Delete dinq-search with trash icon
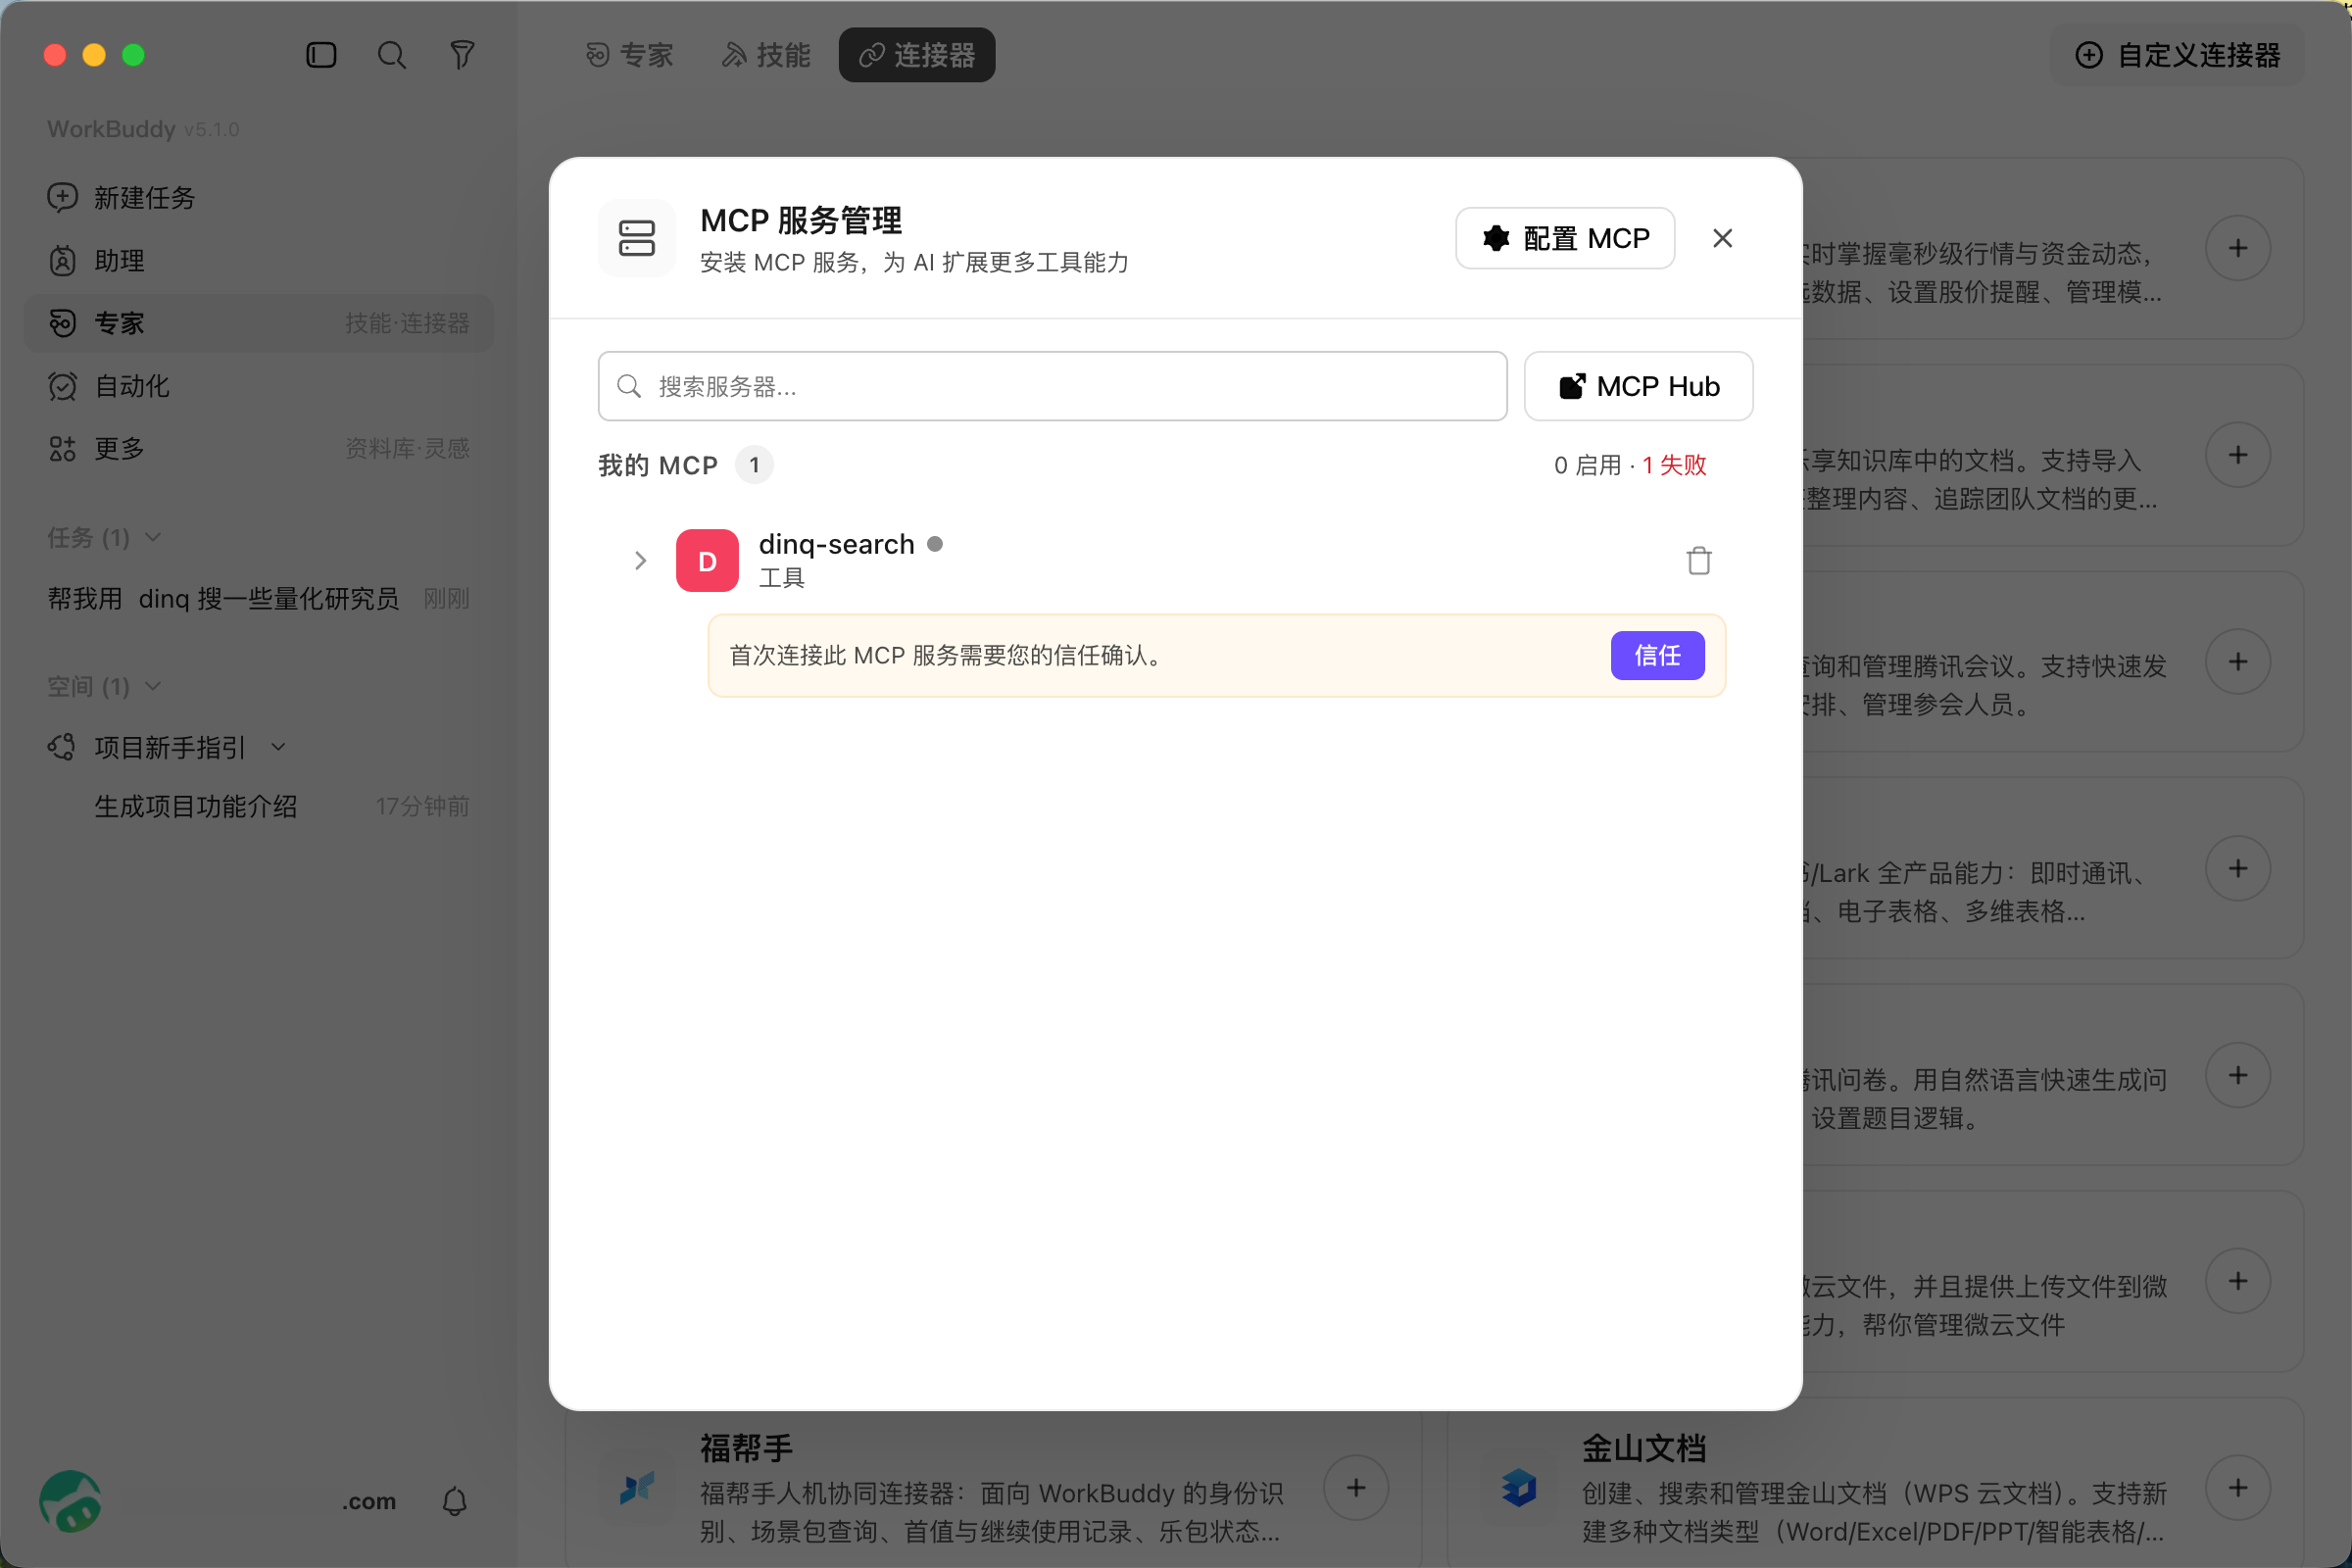The image size is (2352, 1568). pyautogui.click(x=1698, y=561)
